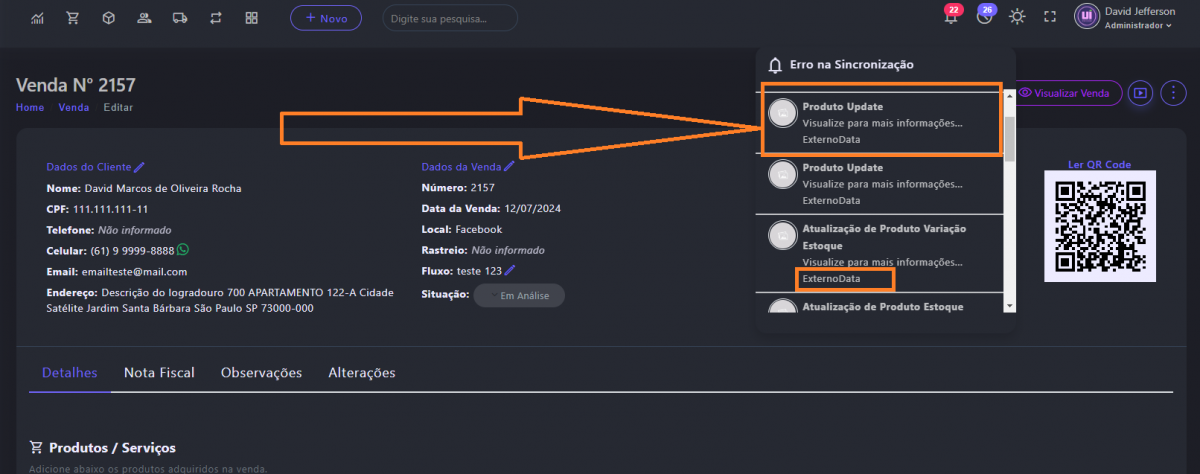Open the customers people icon
The image size is (1200, 474).
pyautogui.click(x=144, y=18)
